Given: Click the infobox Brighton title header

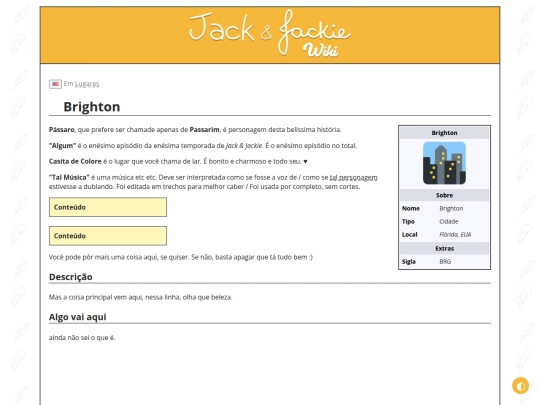Looking at the screenshot, I should [x=444, y=133].
